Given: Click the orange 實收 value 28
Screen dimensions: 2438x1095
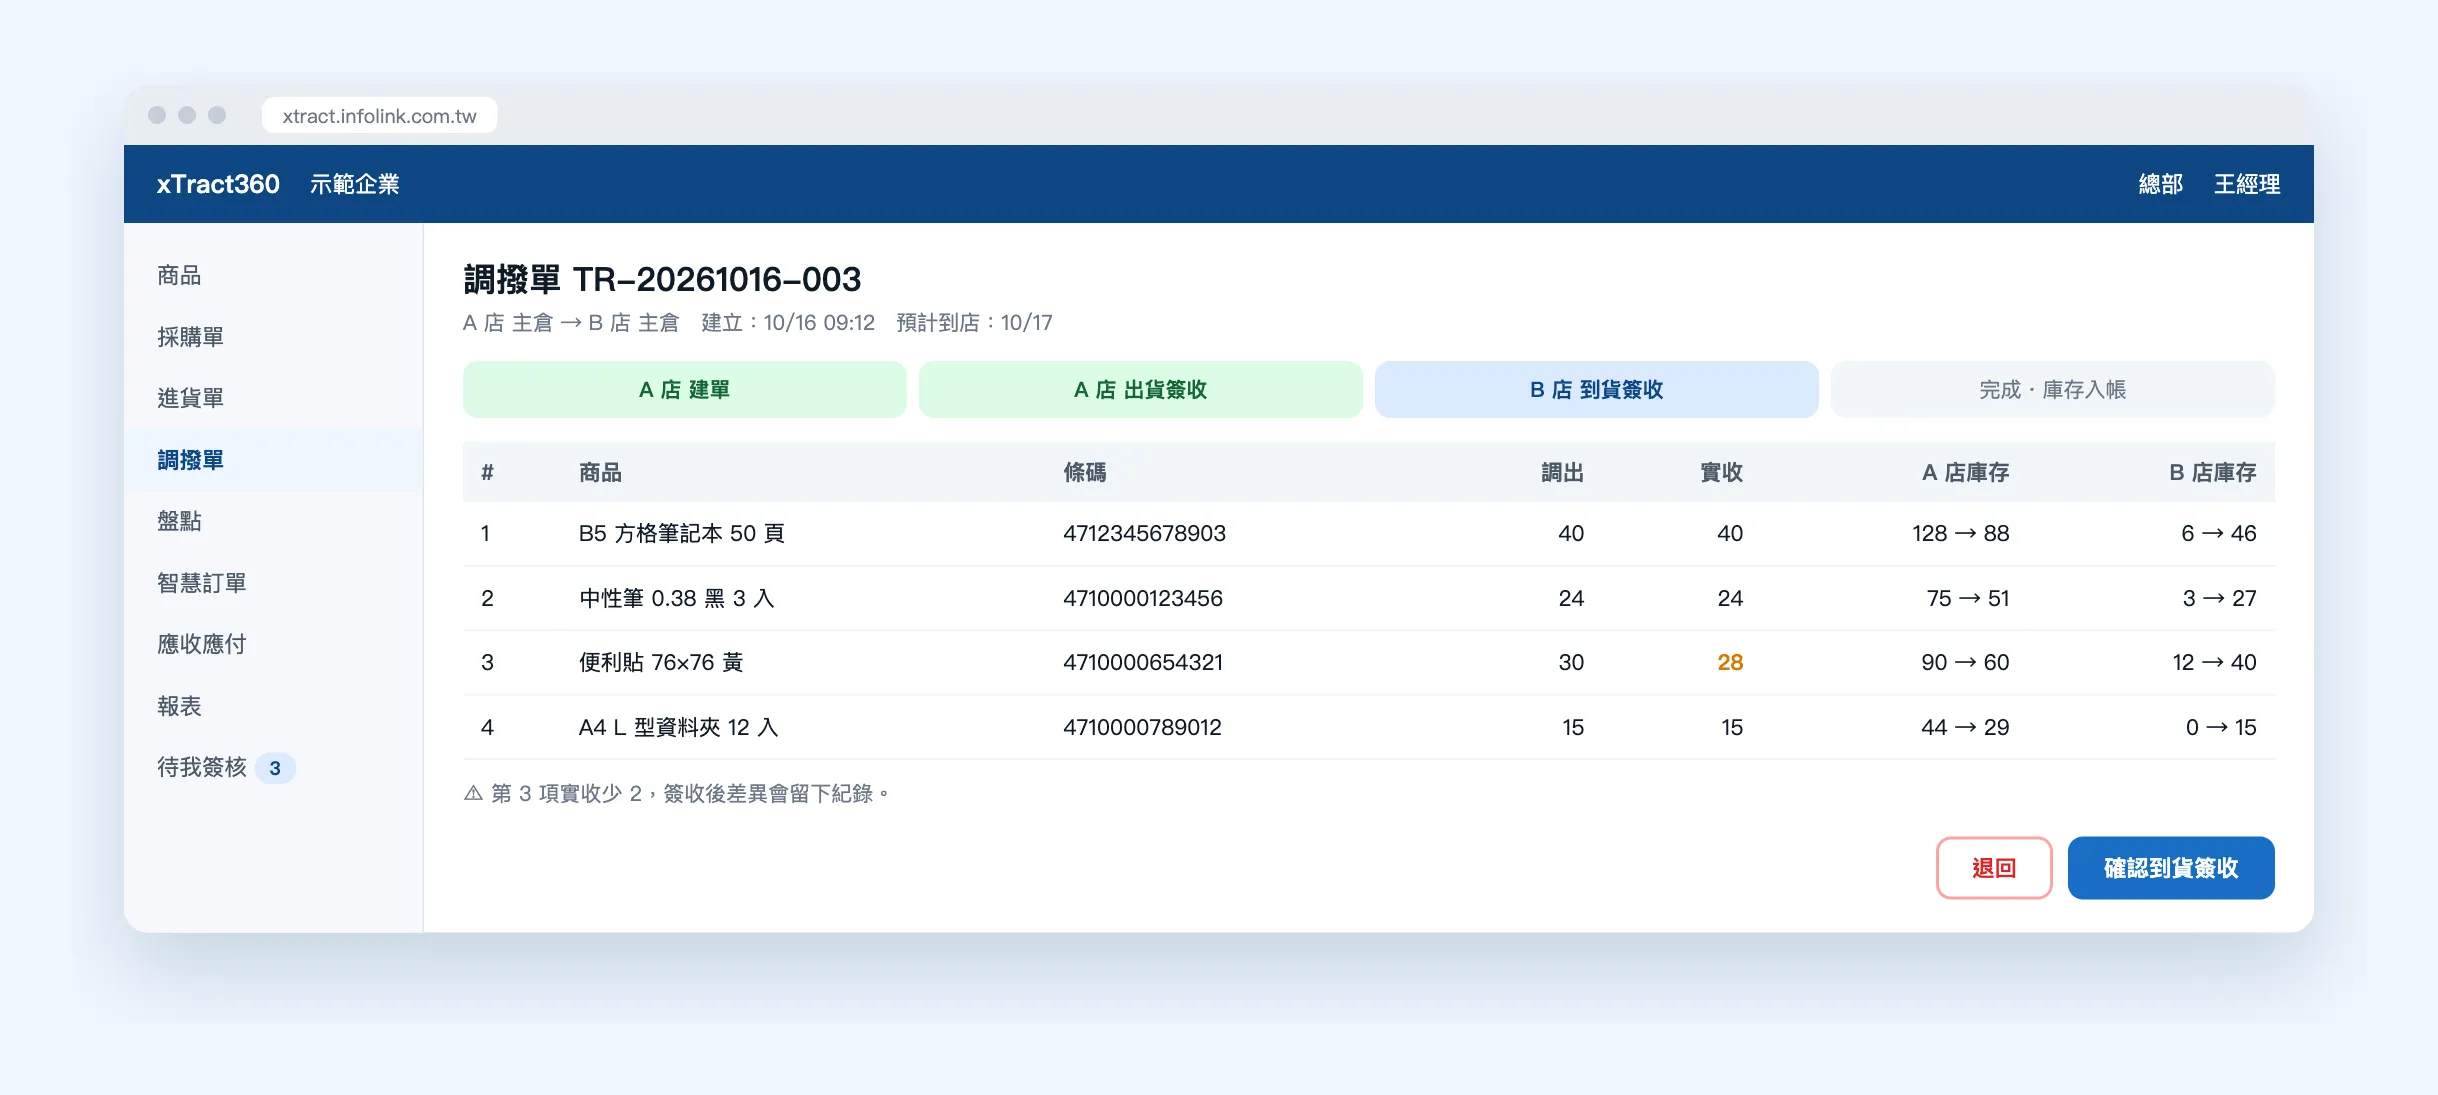Looking at the screenshot, I should point(1730,662).
